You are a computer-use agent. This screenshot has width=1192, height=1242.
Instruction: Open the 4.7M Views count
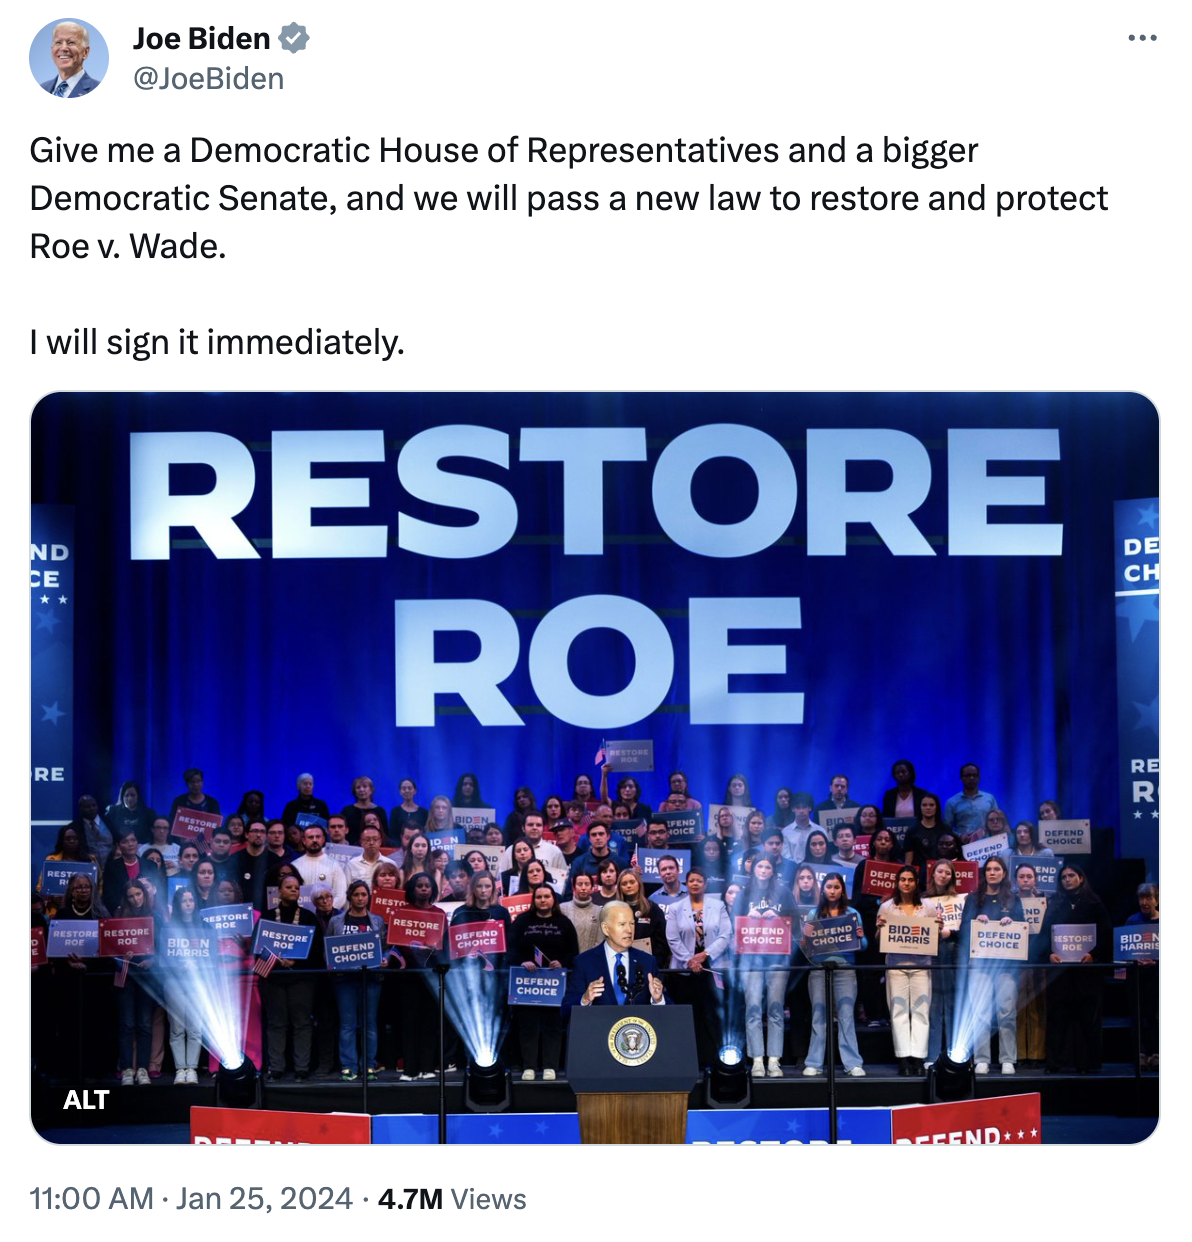coord(452,1198)
